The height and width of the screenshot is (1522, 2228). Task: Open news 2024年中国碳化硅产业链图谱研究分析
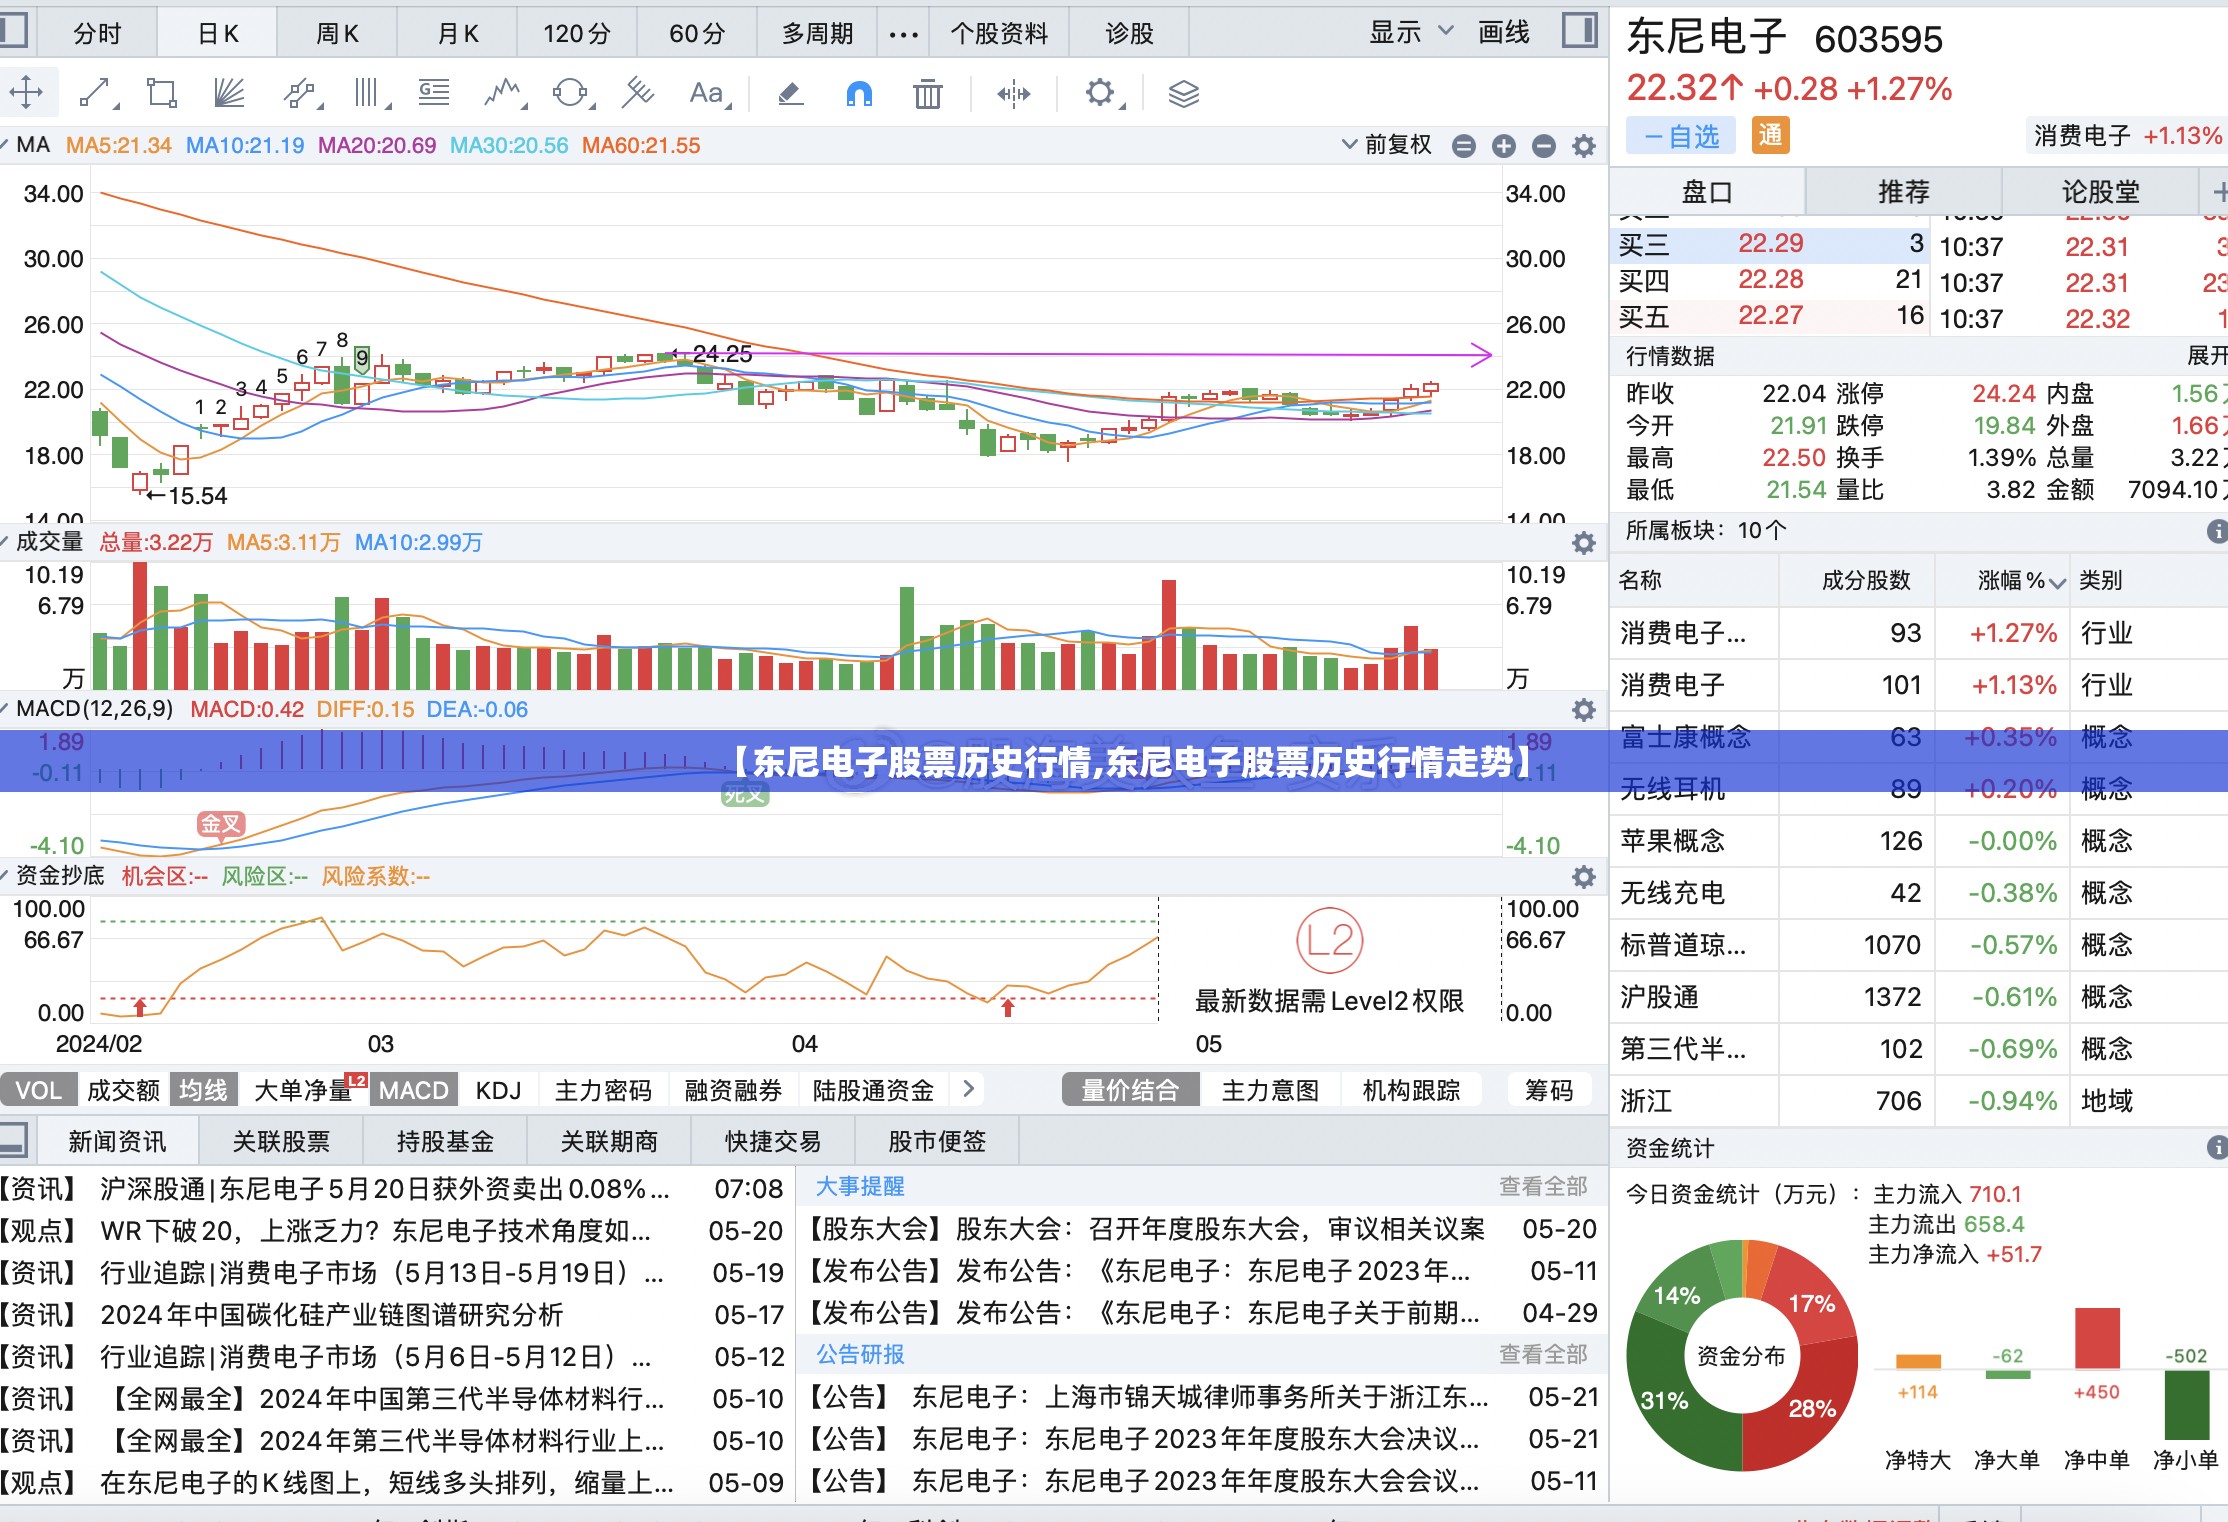[332, 1314]
